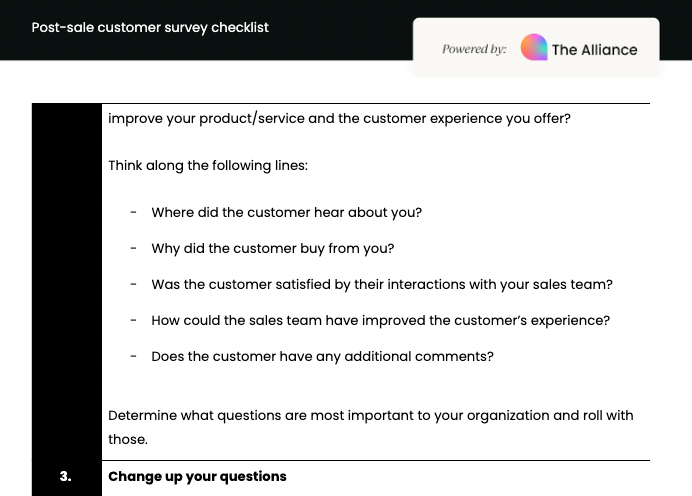Screen dimensions: 692x496
Task: Click the dash bullet before "Why did the customer"
Action: pyautogui.click(x=133, y=248)
